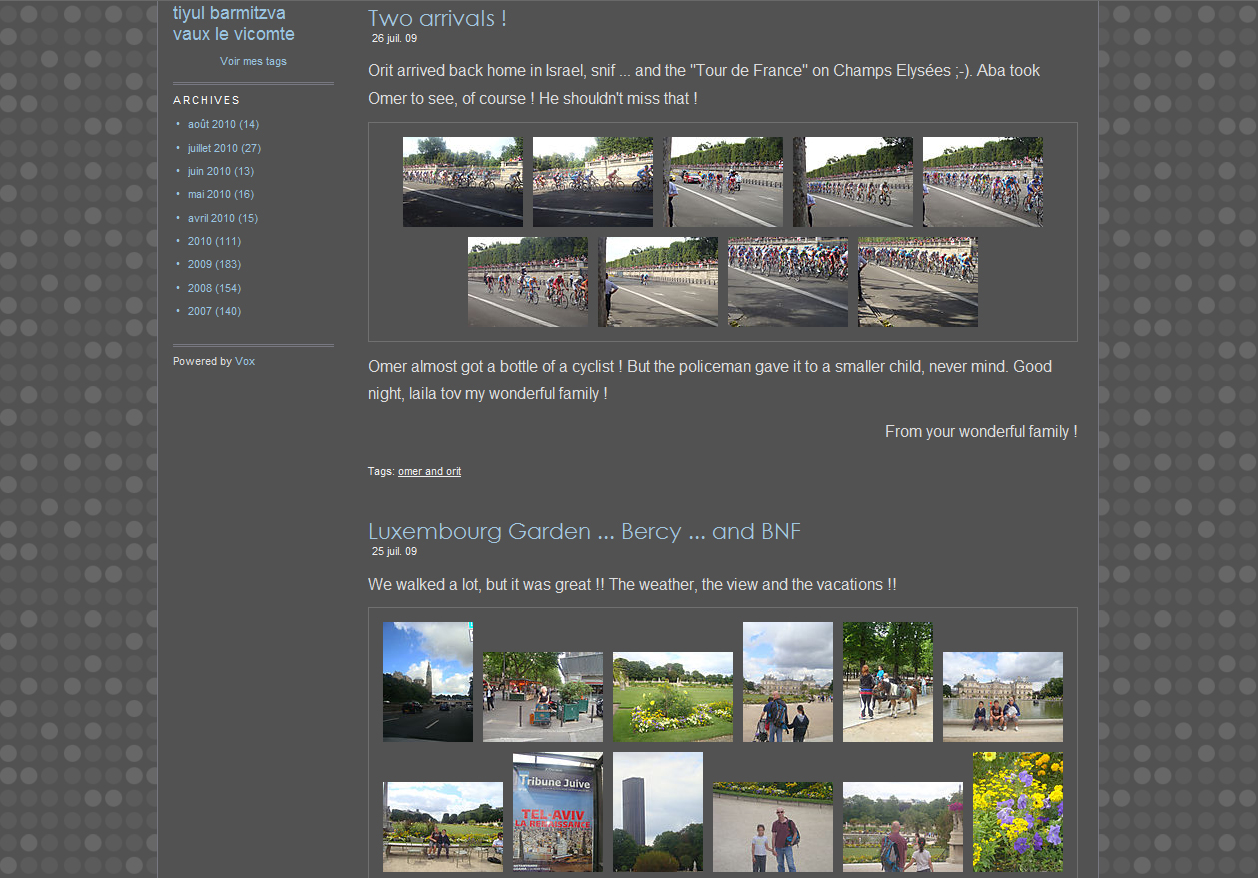
Task: Open the 'Two arrivals !' post title
Action: (x=437, y=18)
